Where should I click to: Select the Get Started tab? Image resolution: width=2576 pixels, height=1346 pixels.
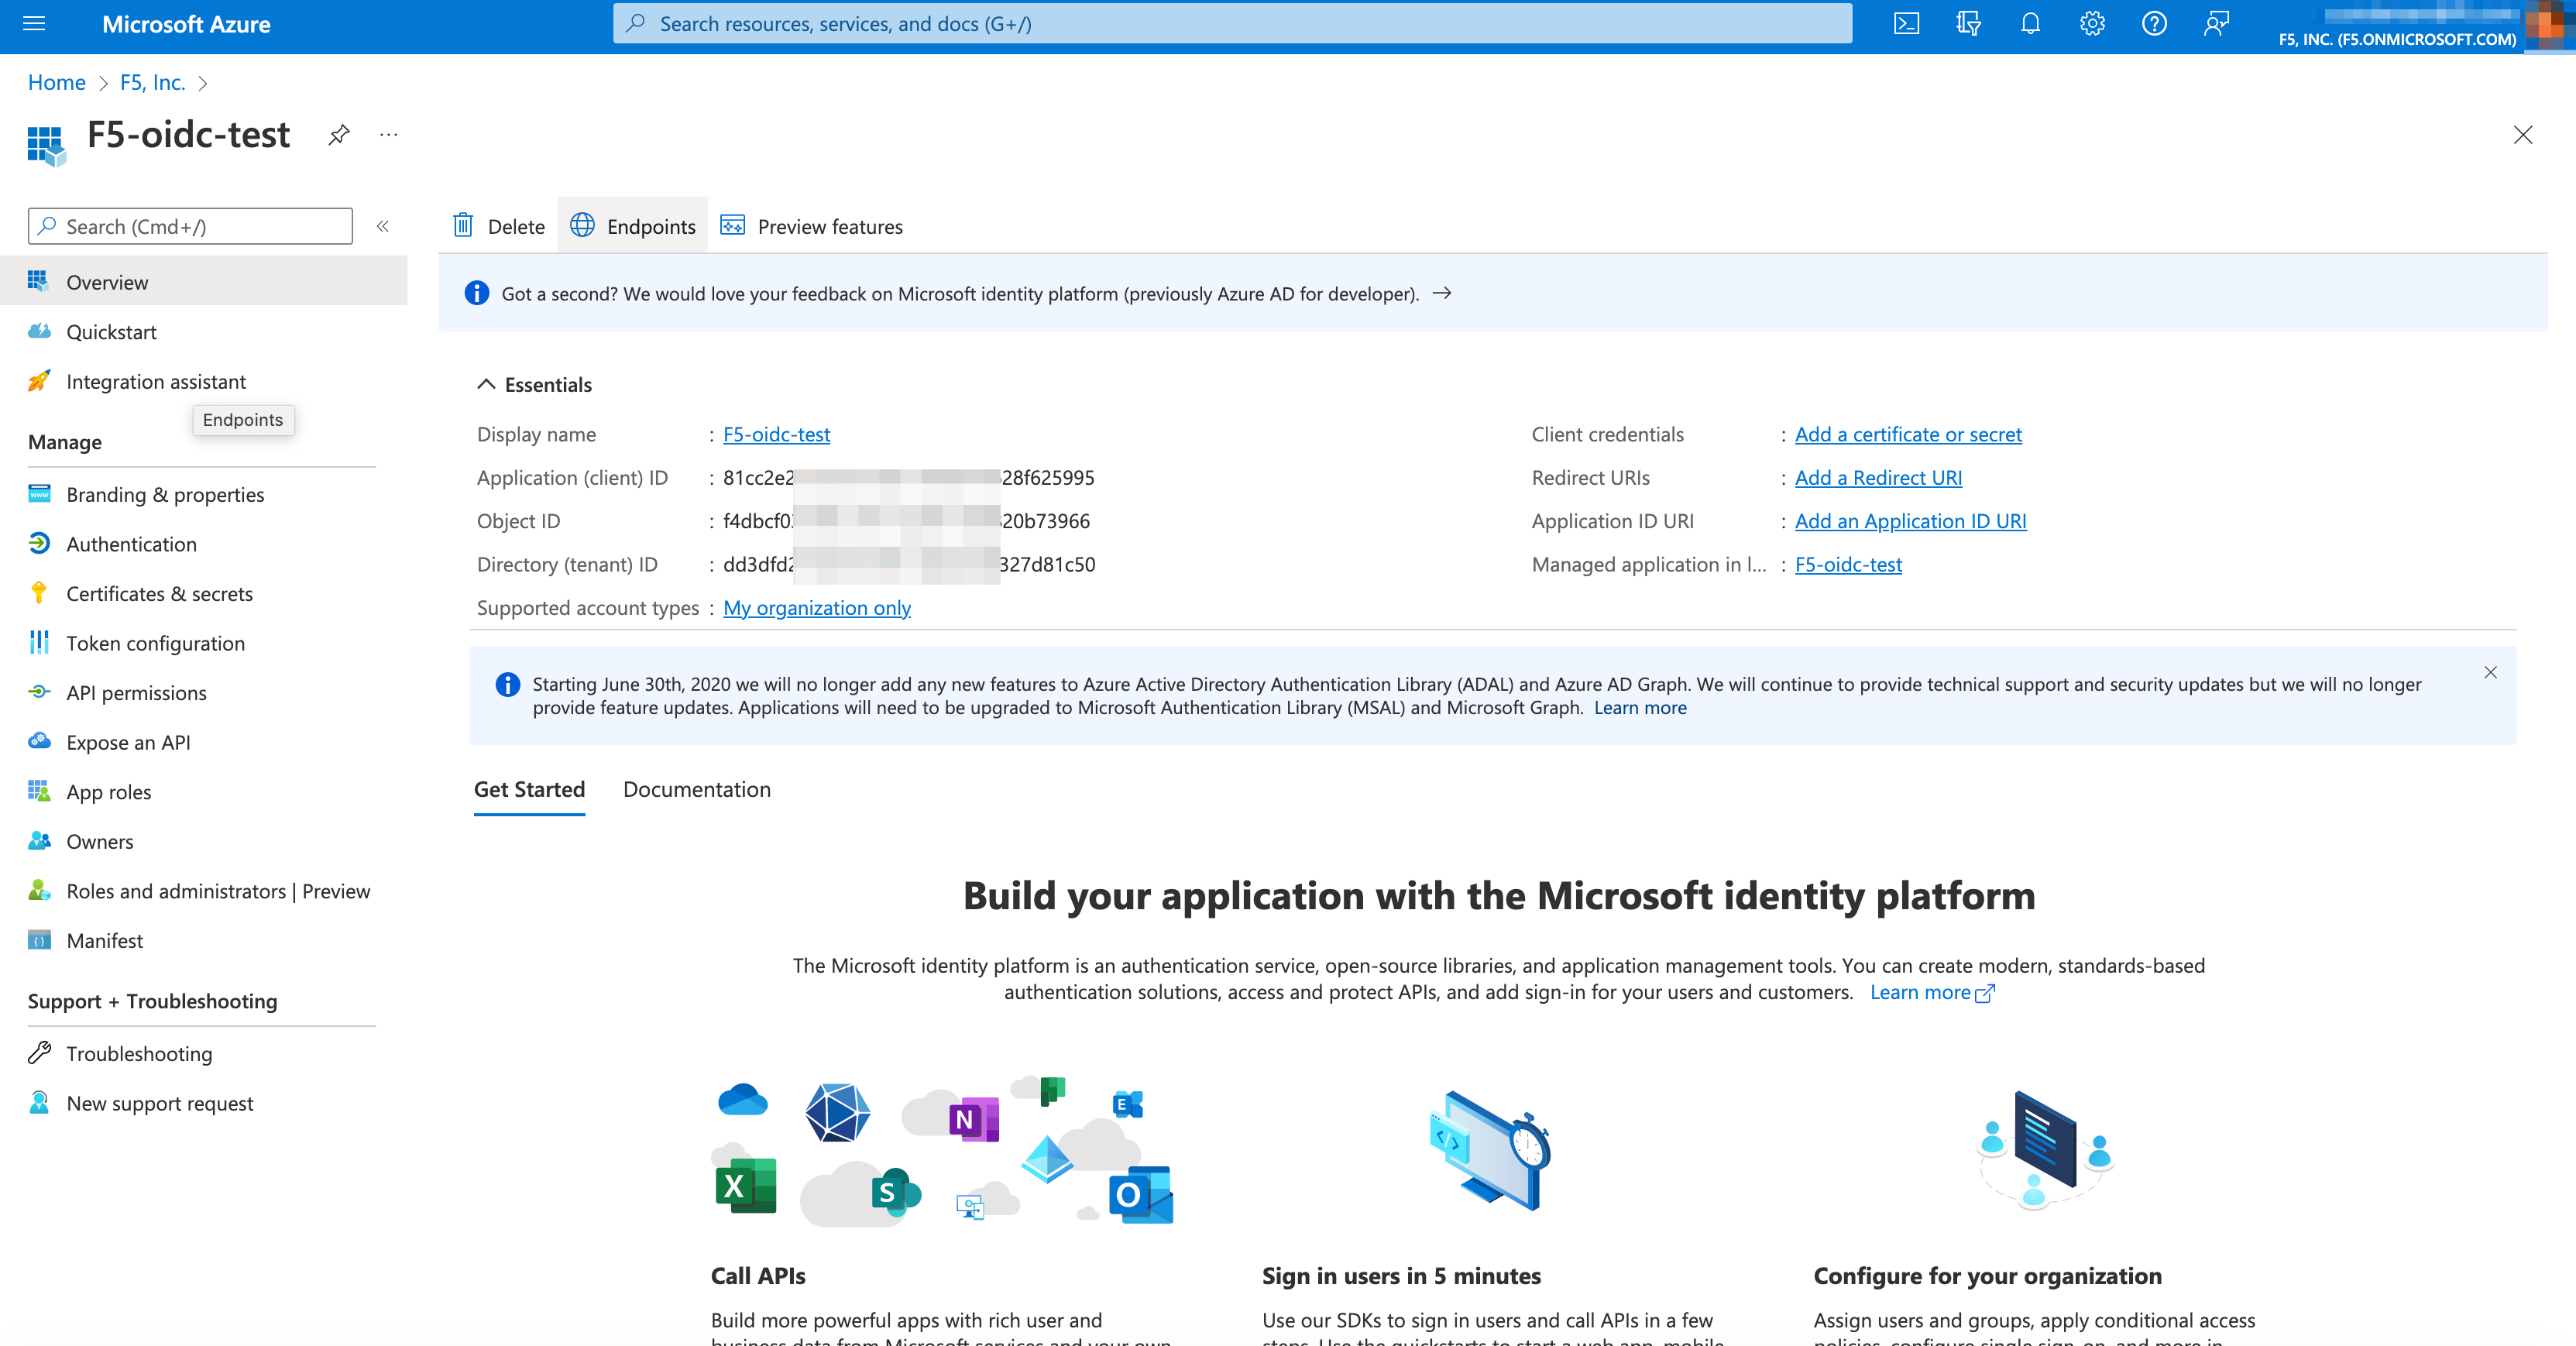(x=529, y=789)
